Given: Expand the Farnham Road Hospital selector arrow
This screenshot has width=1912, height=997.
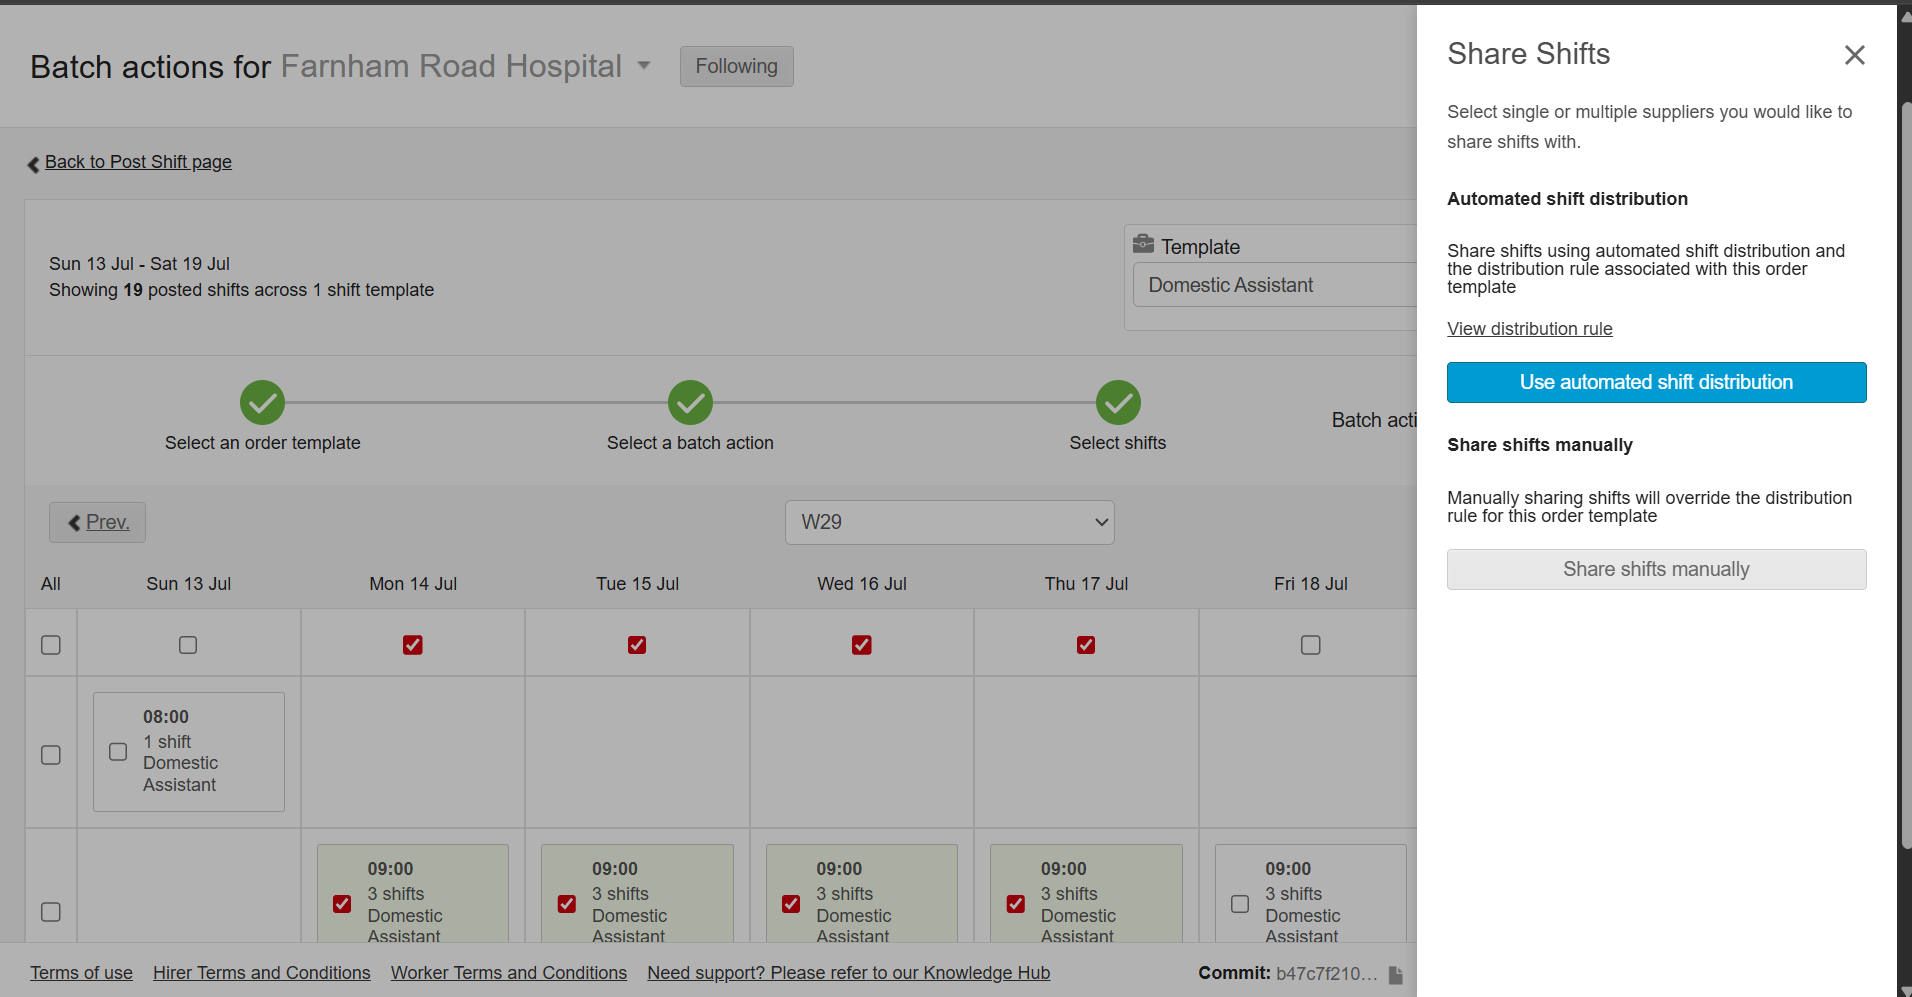Looking at the screenshot, I should 644,66.
